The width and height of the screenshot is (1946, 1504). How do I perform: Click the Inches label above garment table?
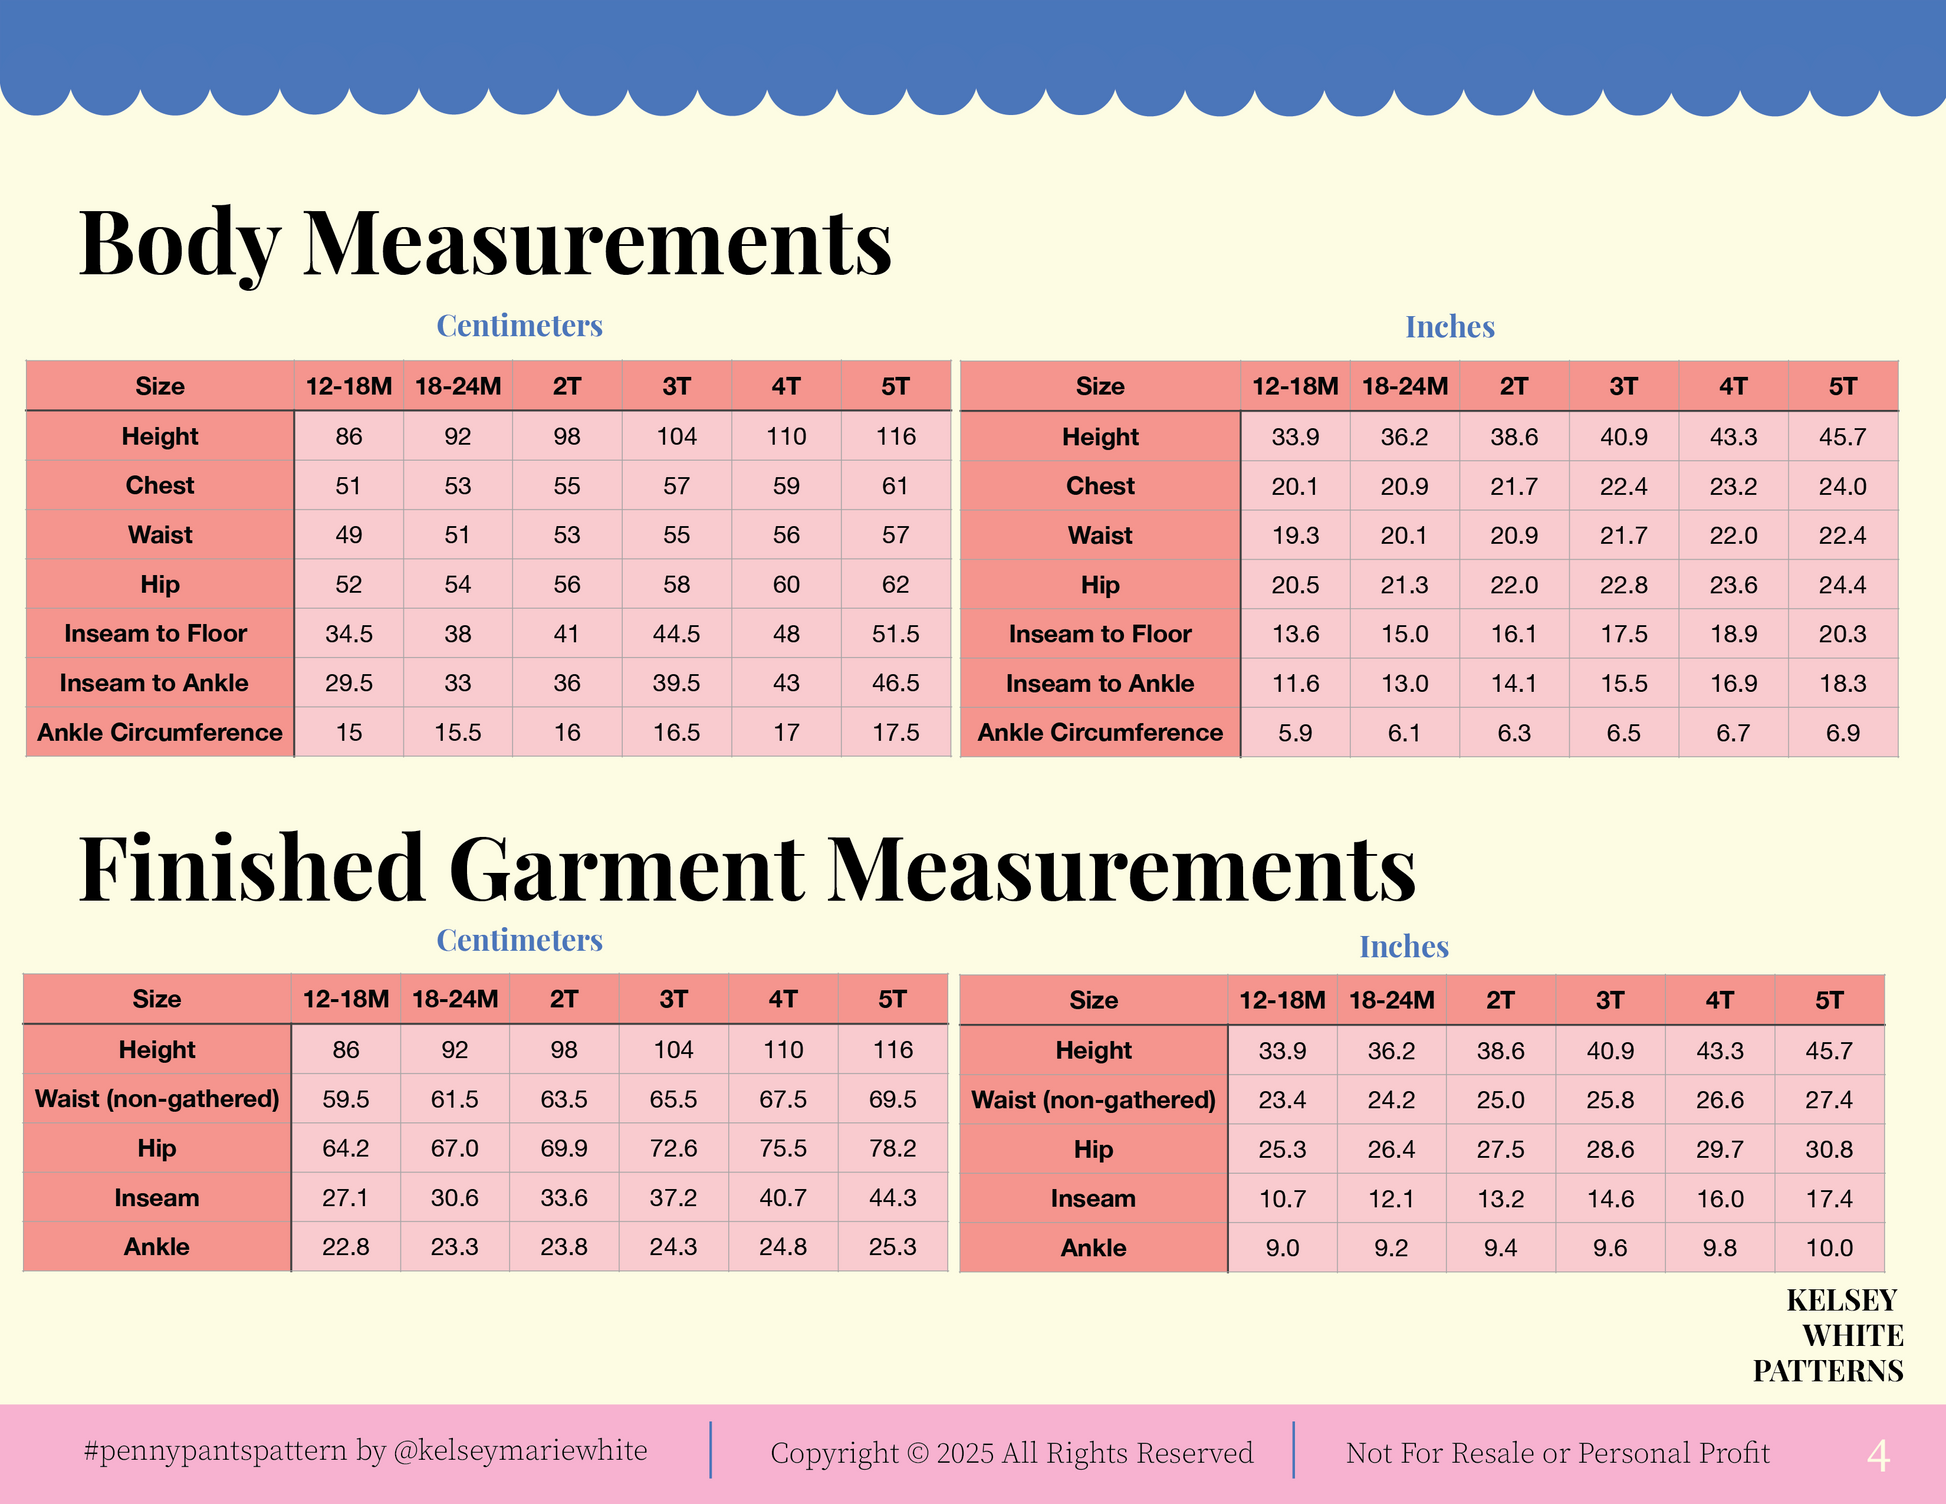pos(1403,946)
